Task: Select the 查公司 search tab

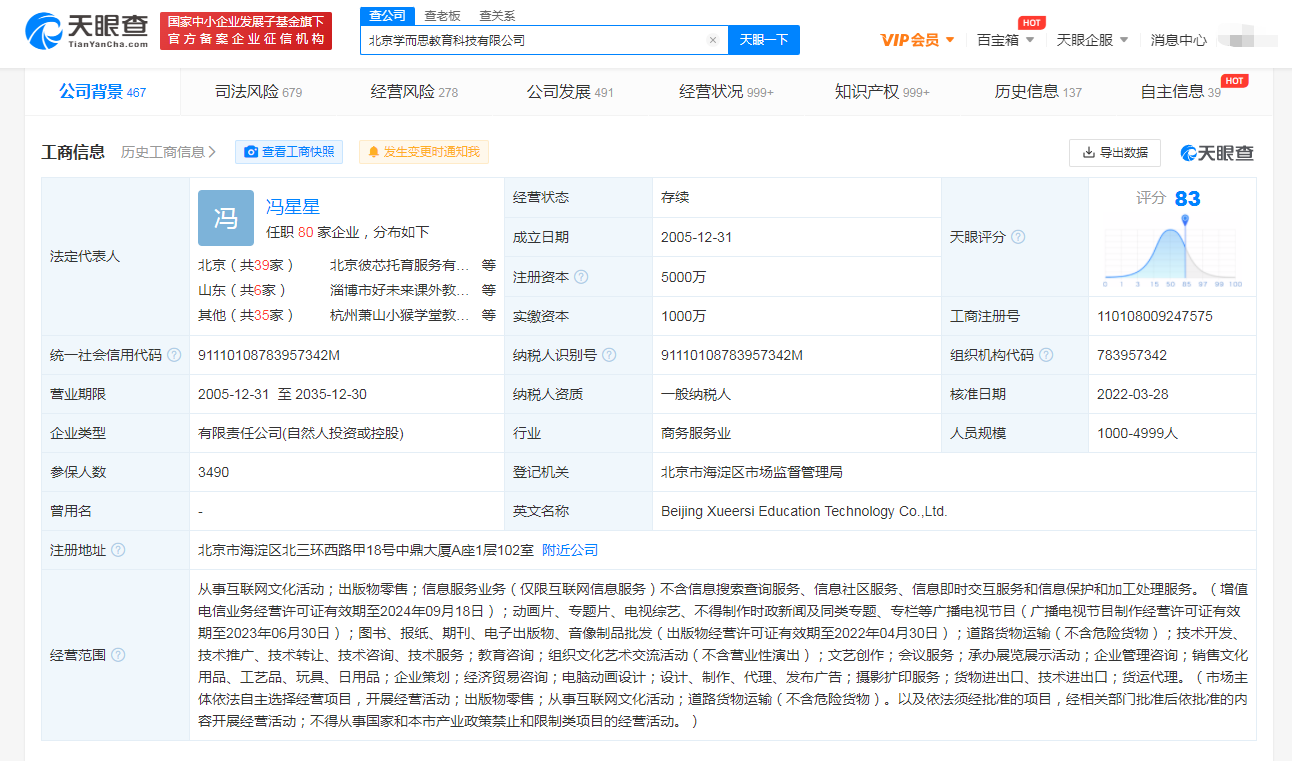Action: click(x=387, y=15)
